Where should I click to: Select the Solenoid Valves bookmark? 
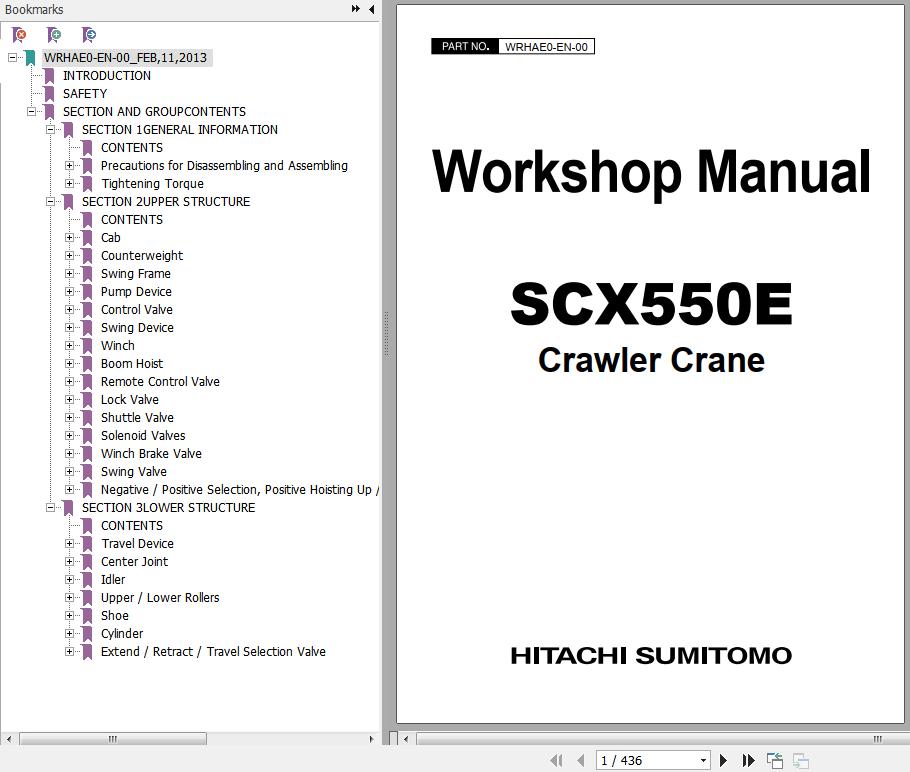pos(143,435)
